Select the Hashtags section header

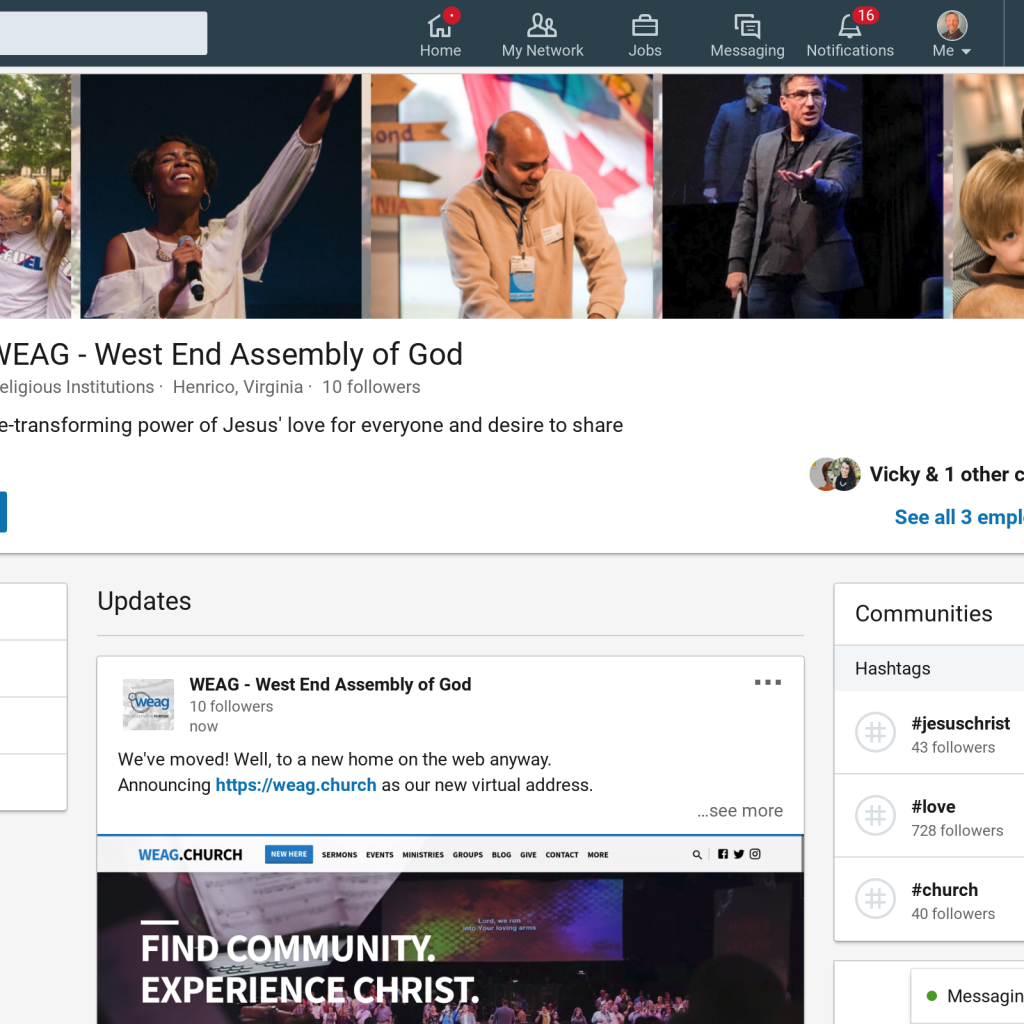[x=892, y=669]
